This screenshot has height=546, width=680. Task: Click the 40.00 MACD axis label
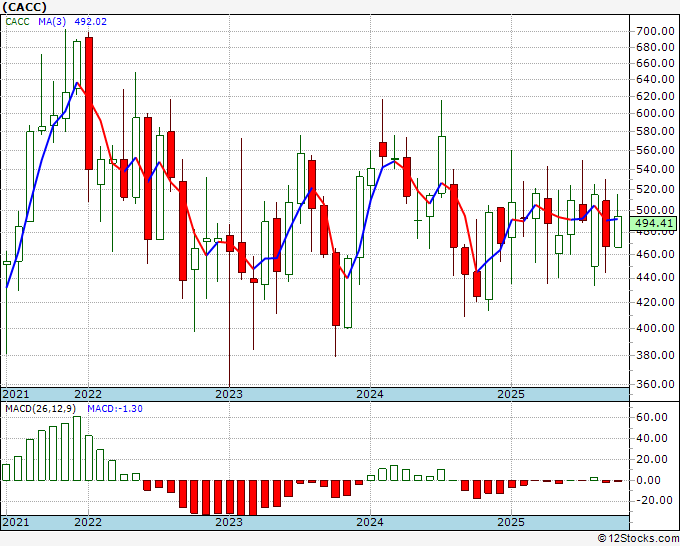[x=651, y=438]
